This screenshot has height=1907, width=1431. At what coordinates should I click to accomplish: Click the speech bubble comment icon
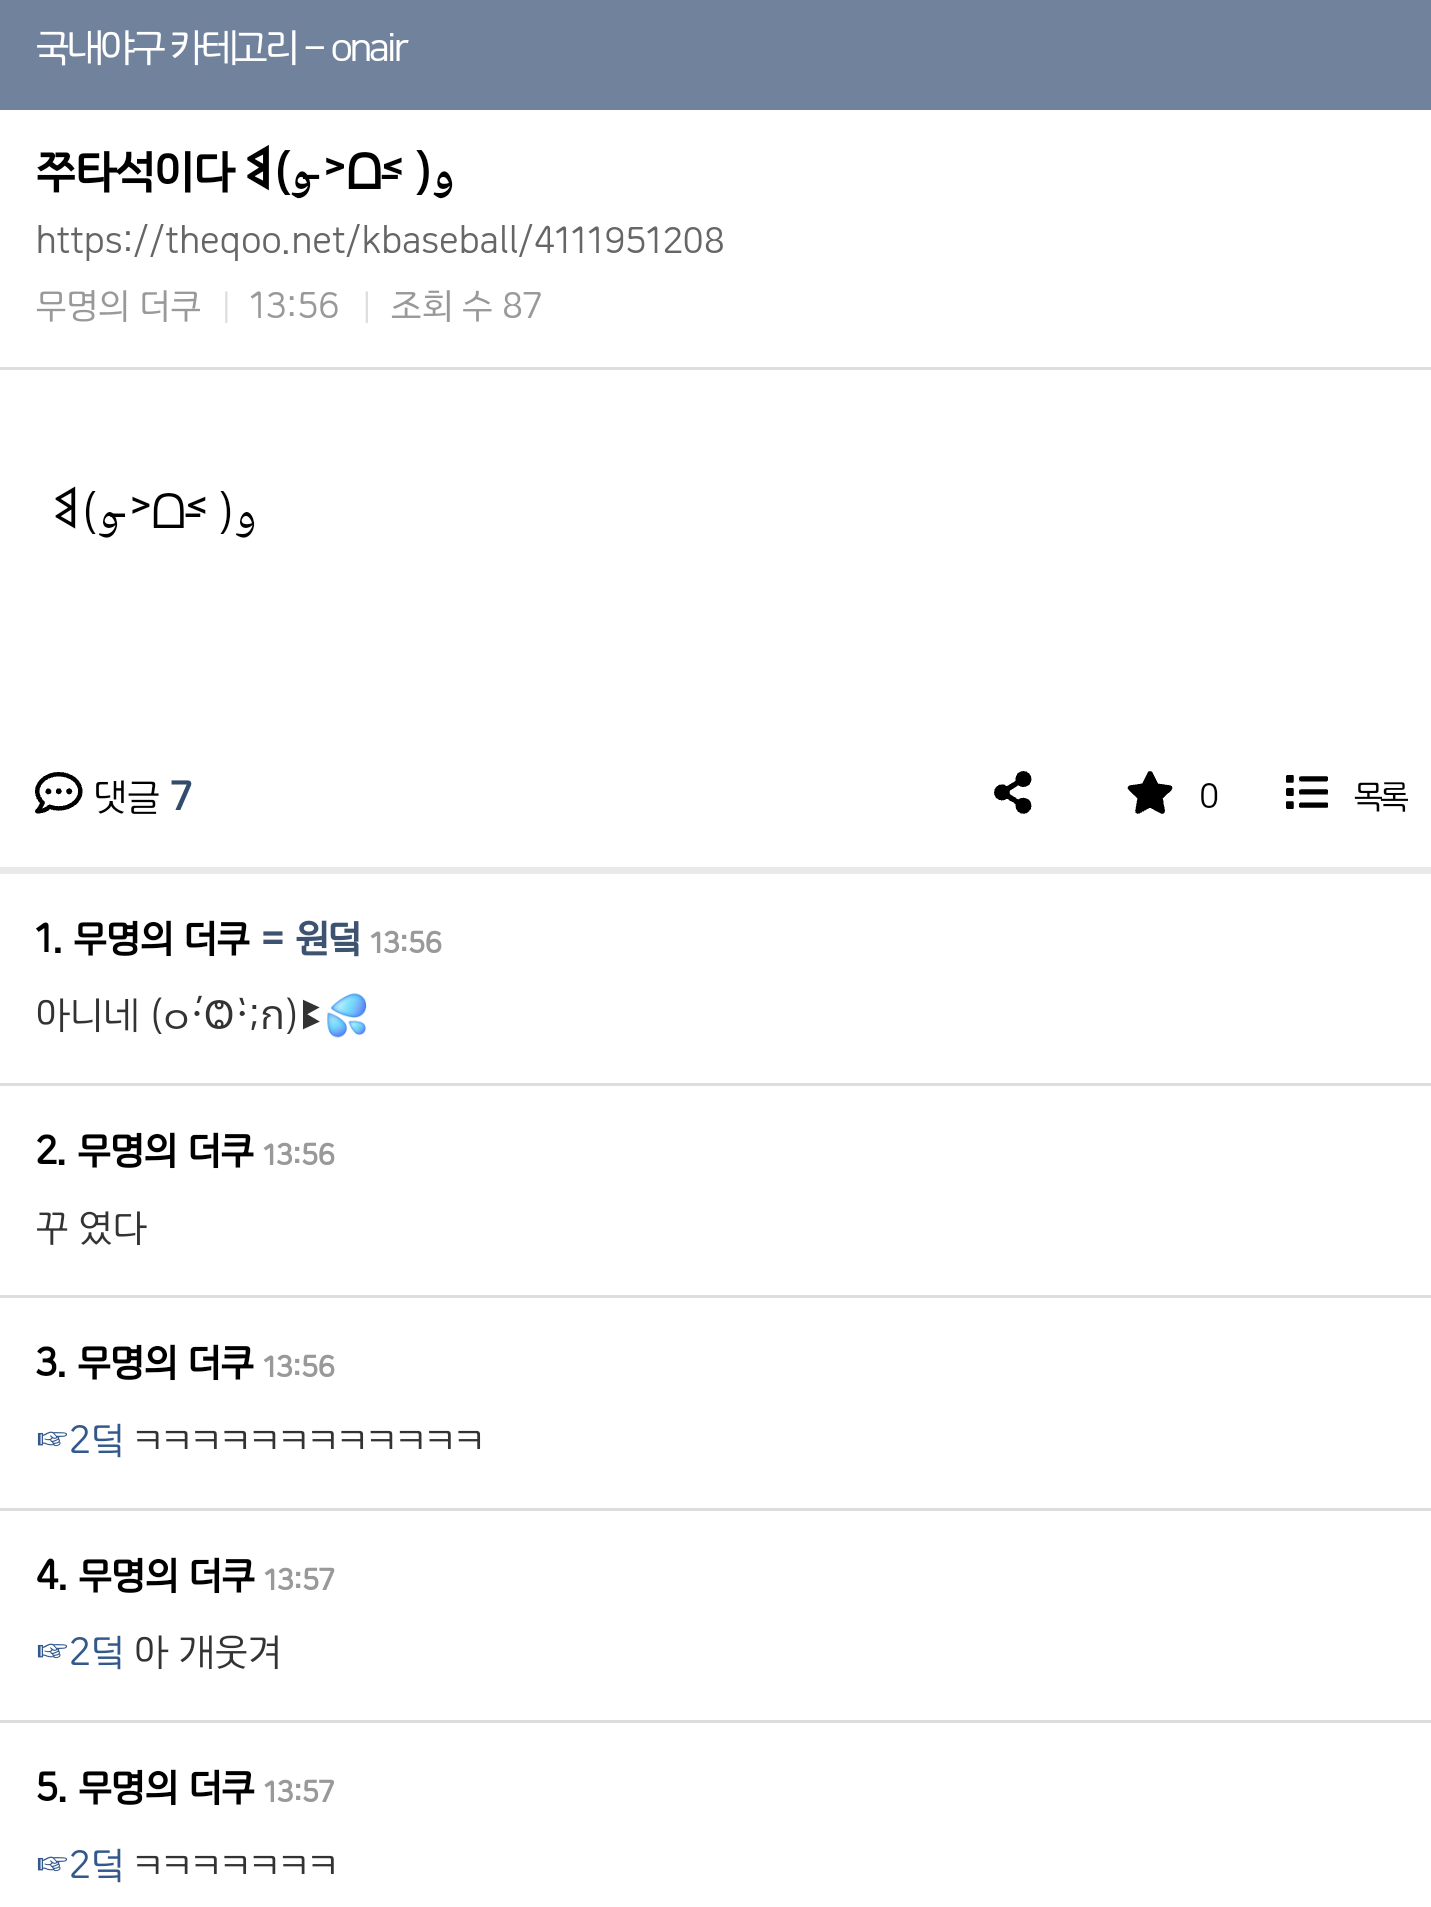point(58,794)
